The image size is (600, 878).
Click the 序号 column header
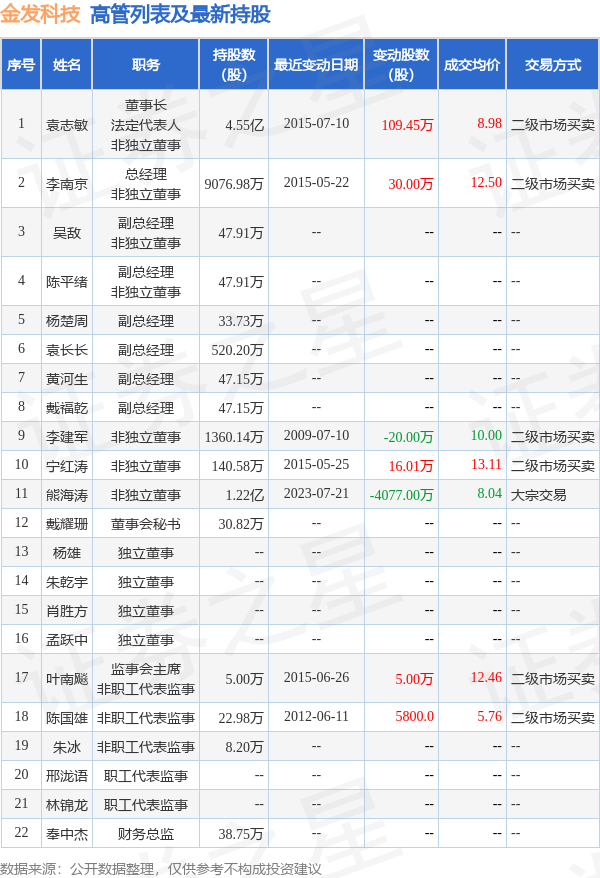pos(21,65)
